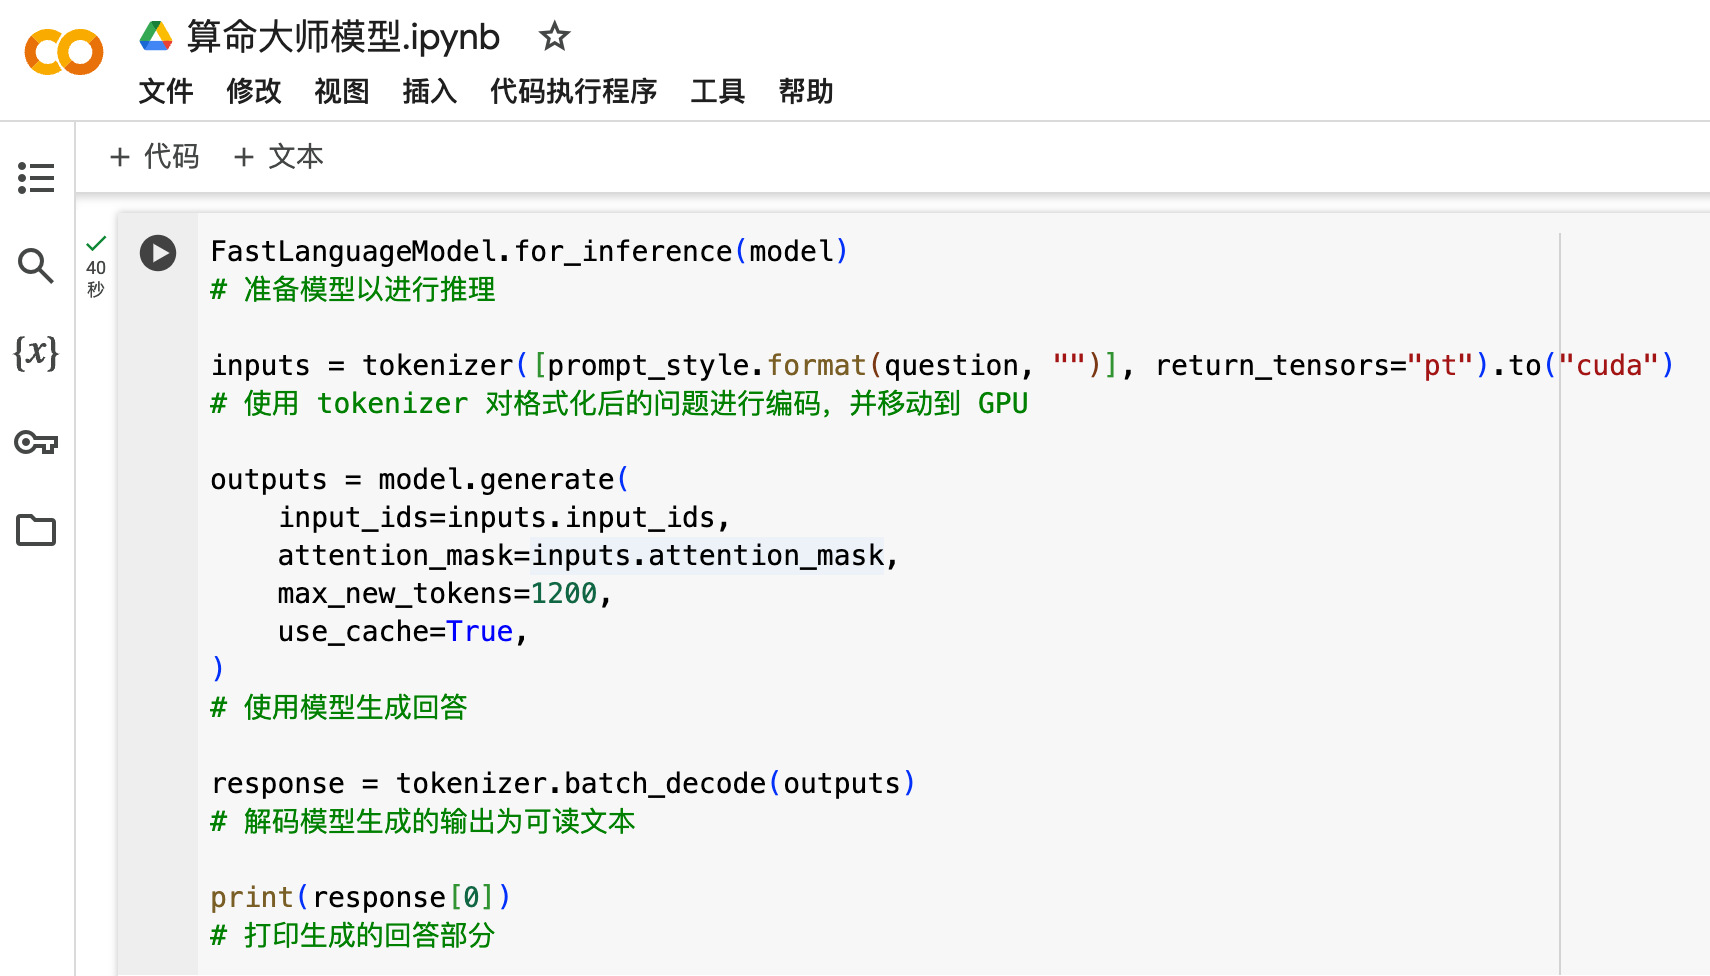Open the files folder icon panel
1710x976 pixels.
click(36, 530)
